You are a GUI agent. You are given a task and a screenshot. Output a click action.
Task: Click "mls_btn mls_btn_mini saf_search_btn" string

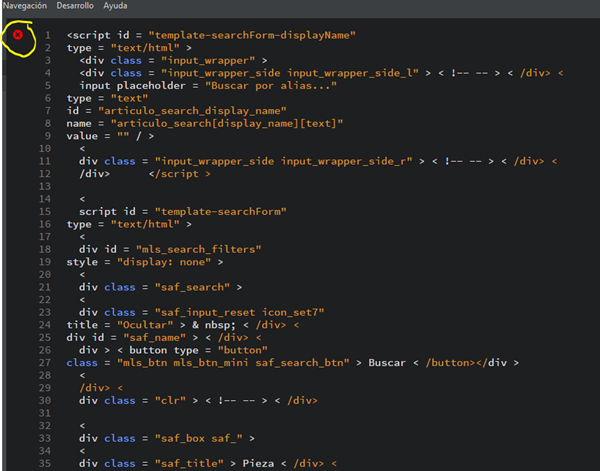[233, 363]
